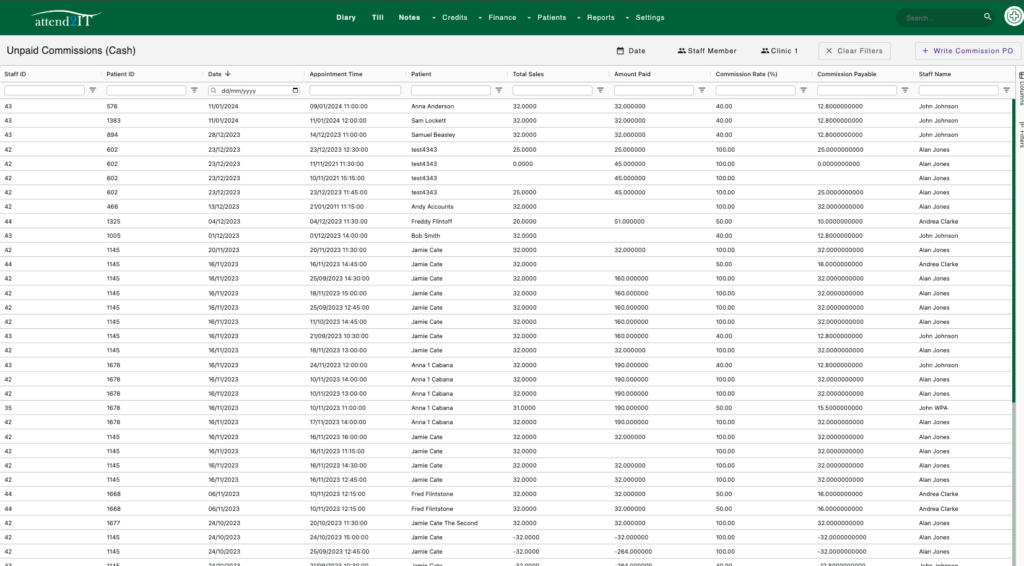Click Total Sales 31.0000 cell

pos(524,408)
